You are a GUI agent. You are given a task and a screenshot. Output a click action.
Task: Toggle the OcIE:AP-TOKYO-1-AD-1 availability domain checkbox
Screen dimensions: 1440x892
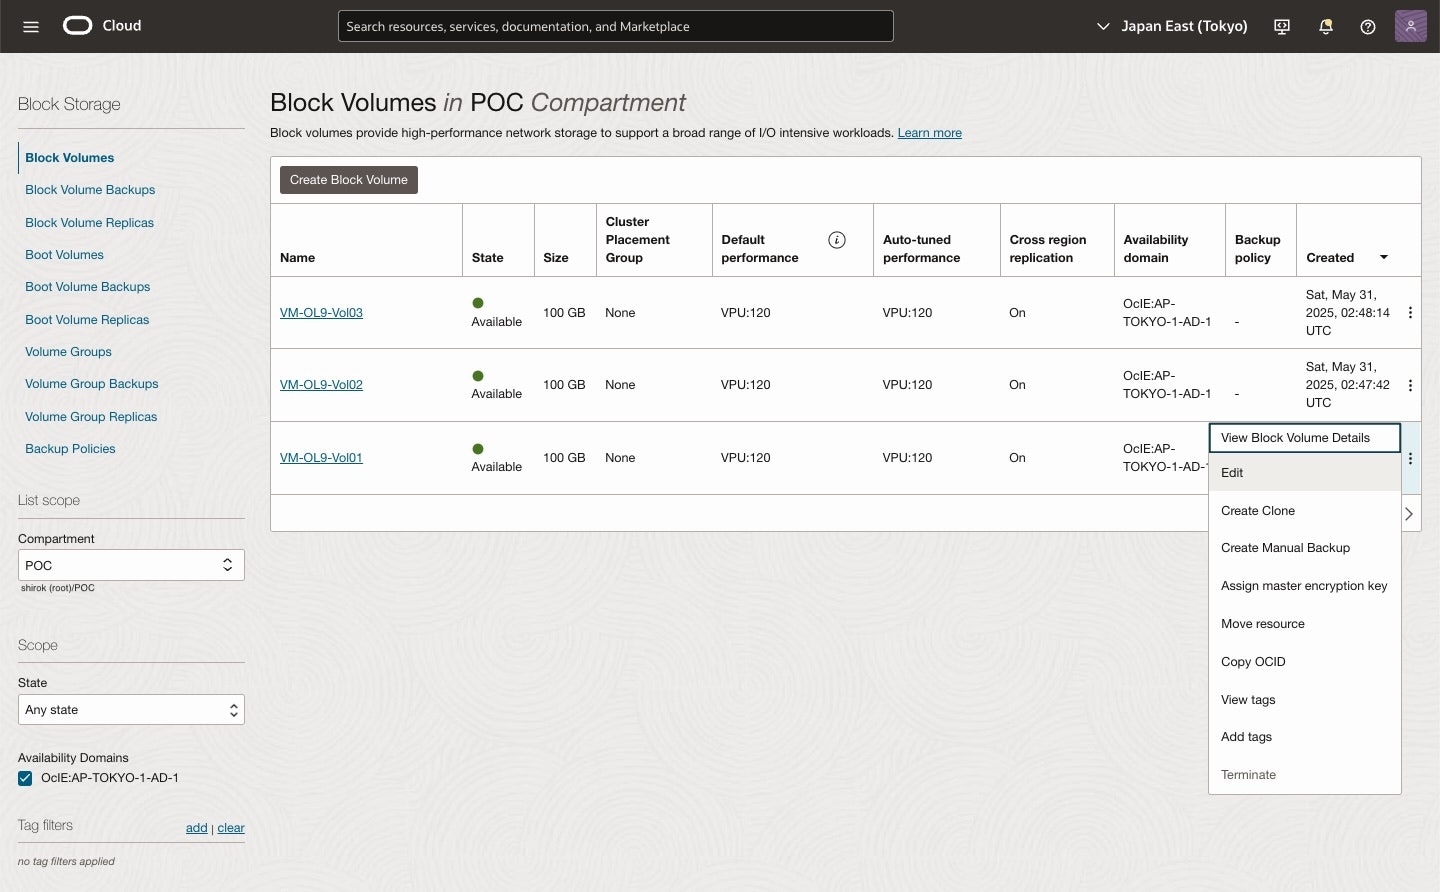pos(25,778)
